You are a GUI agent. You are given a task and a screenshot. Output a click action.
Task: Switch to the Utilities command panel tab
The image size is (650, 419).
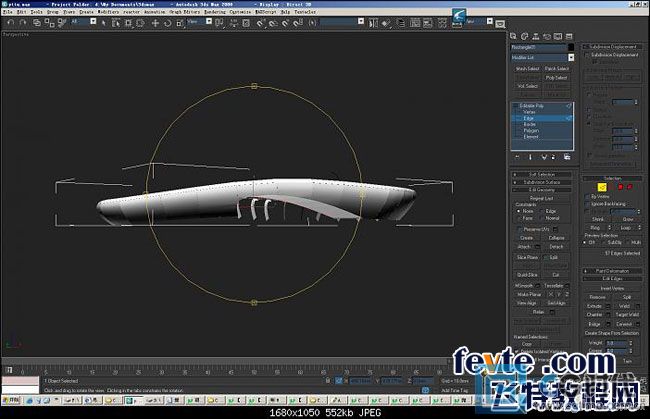point(569,36)
